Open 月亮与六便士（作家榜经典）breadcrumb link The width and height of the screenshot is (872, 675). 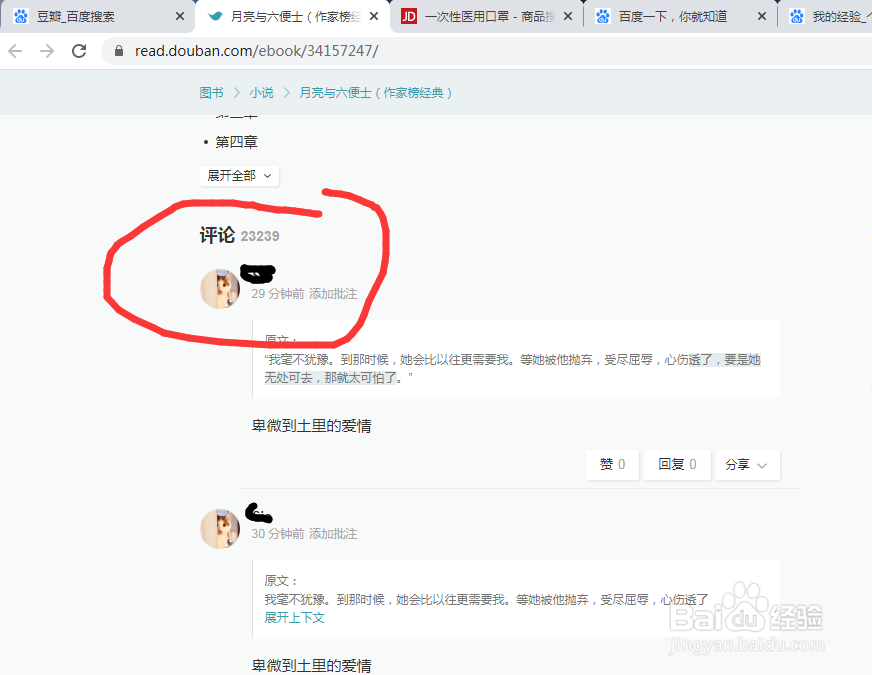(375, 93)
